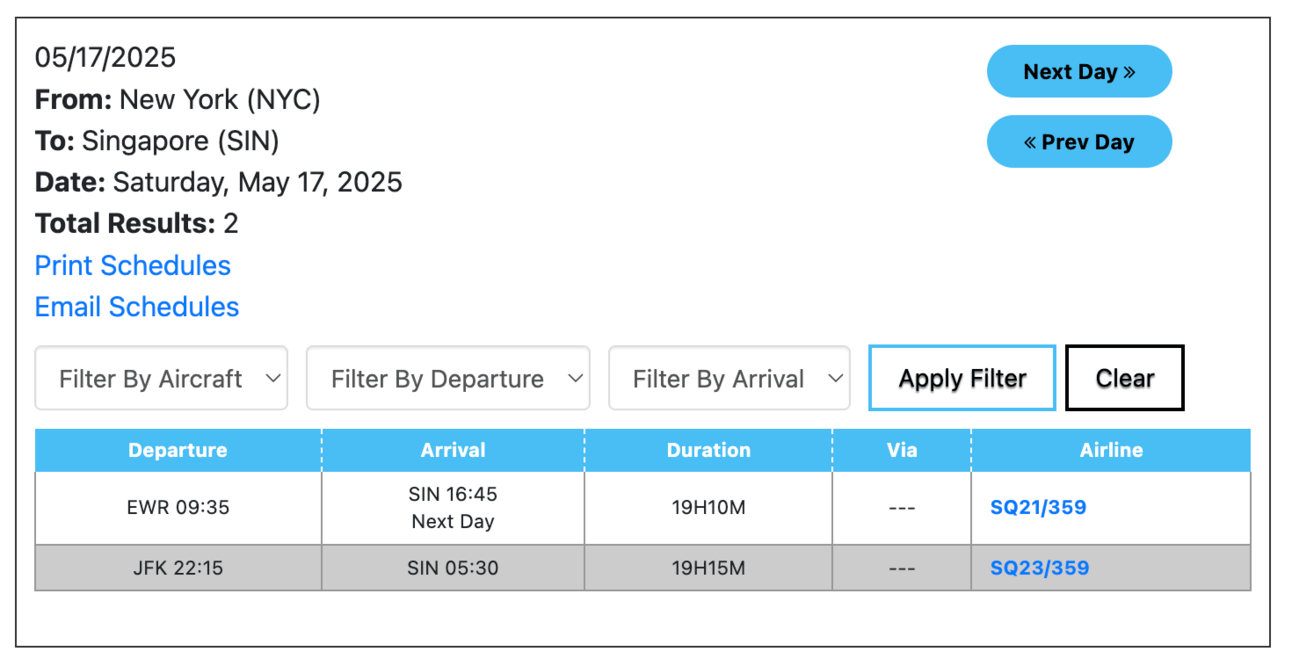This screenshot has width=1292, height=659.
Task: Click the Via column header
Action: pyautogui.click(x=901, y=450)
